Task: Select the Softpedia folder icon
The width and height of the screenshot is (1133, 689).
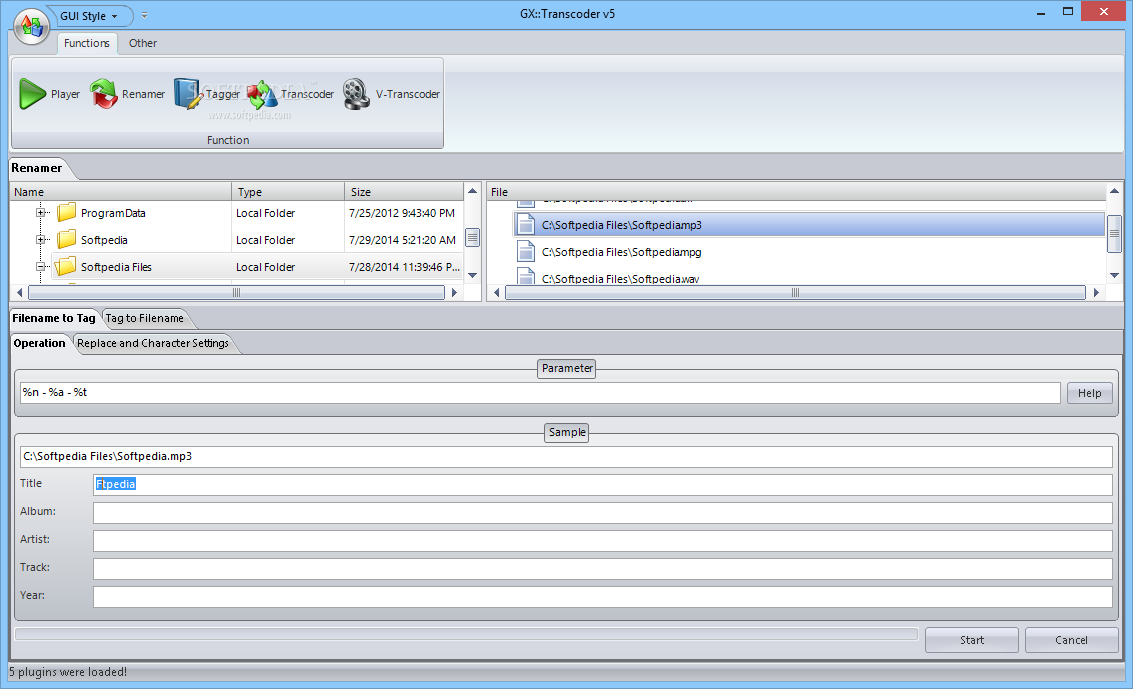Action: [x=66, y=239]
